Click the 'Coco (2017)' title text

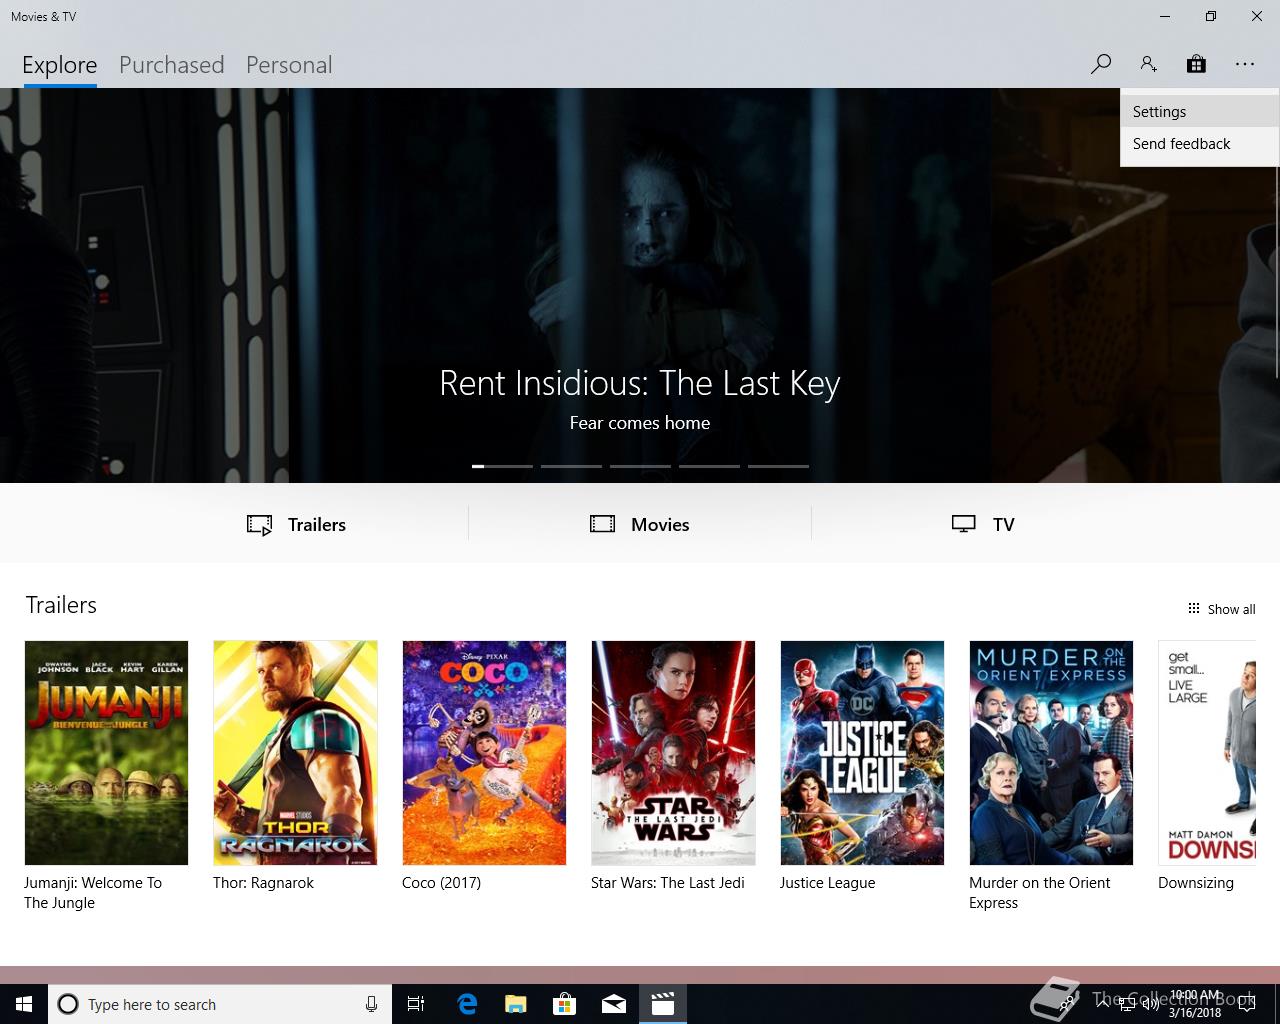(x=441, y=883)
